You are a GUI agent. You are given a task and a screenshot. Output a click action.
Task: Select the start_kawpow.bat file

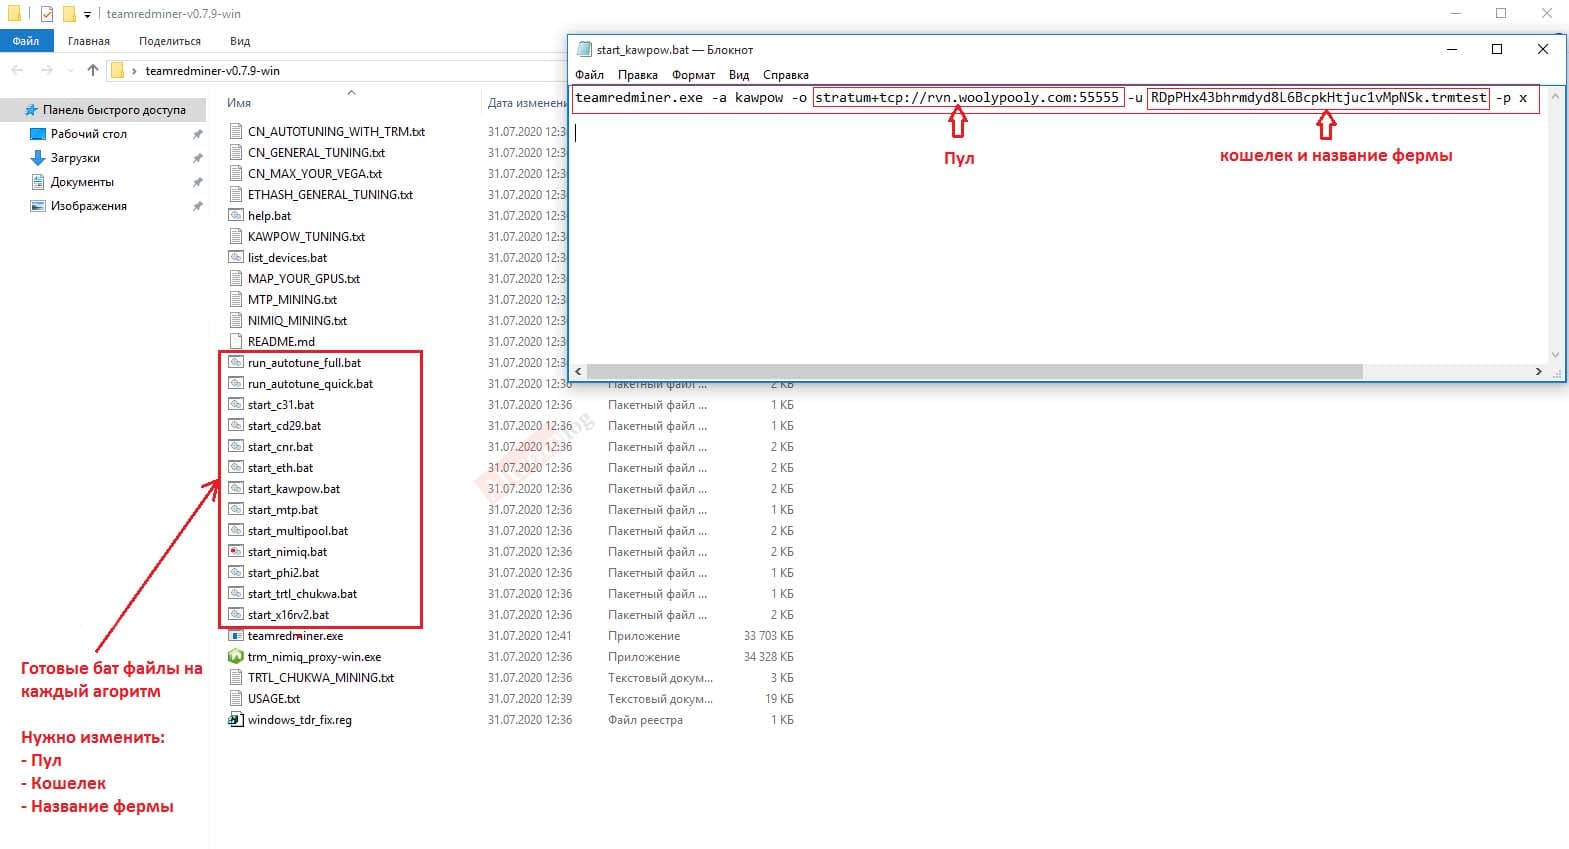click(294, 489)
